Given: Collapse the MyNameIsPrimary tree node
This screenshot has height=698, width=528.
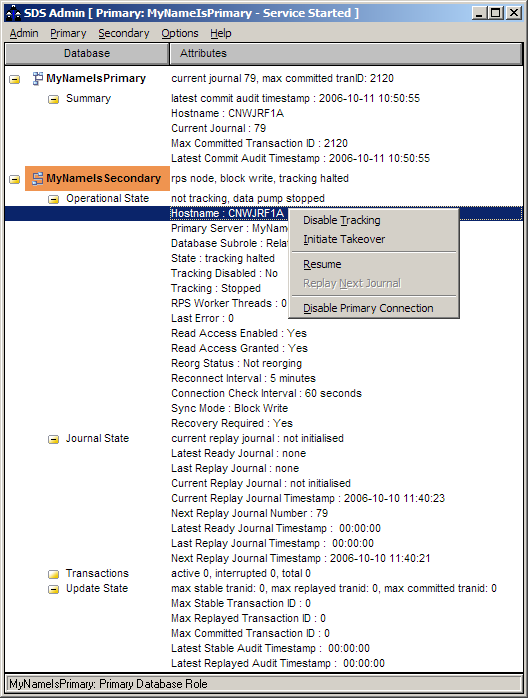Looking at the screenshot, I should (15, 79).
